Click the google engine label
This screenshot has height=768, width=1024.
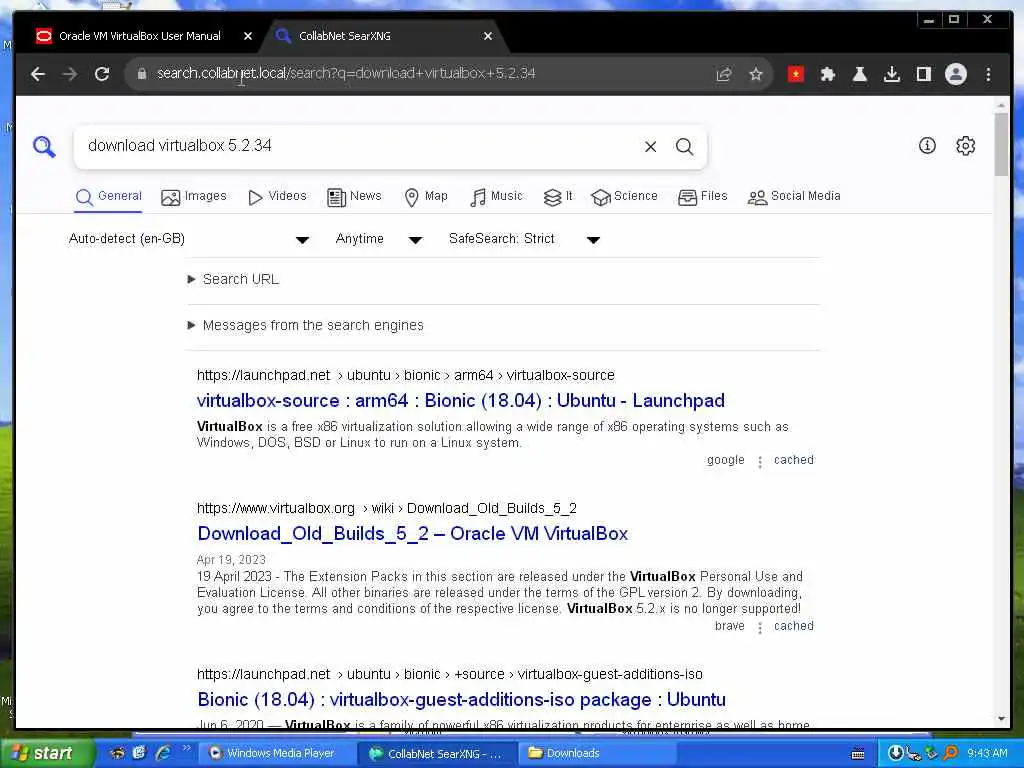pyautogui.click(x=726, y=460)
